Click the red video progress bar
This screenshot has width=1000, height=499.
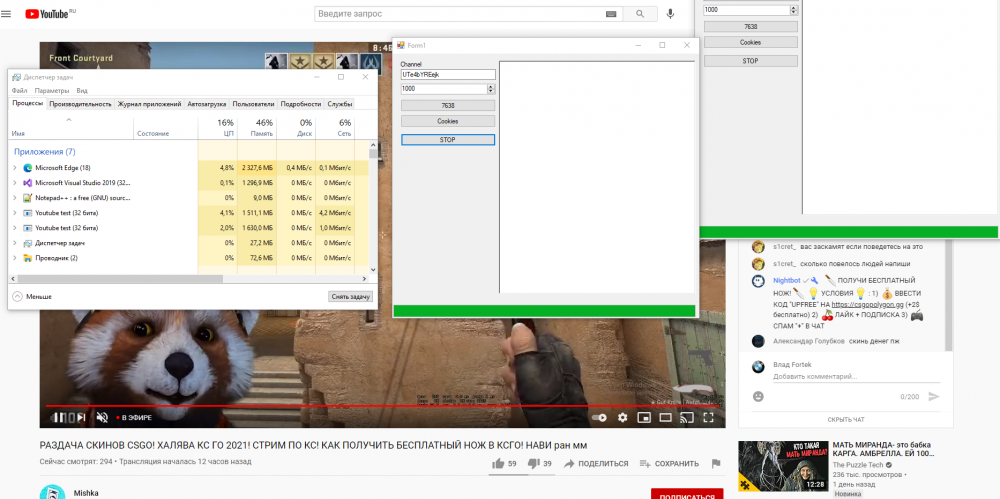coord(380,407)
